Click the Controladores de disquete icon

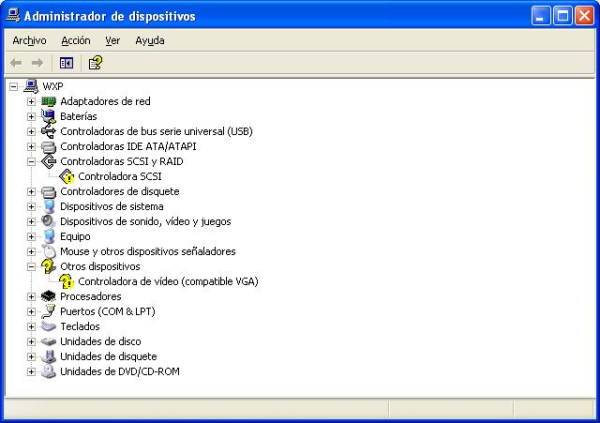click(49, 191)
